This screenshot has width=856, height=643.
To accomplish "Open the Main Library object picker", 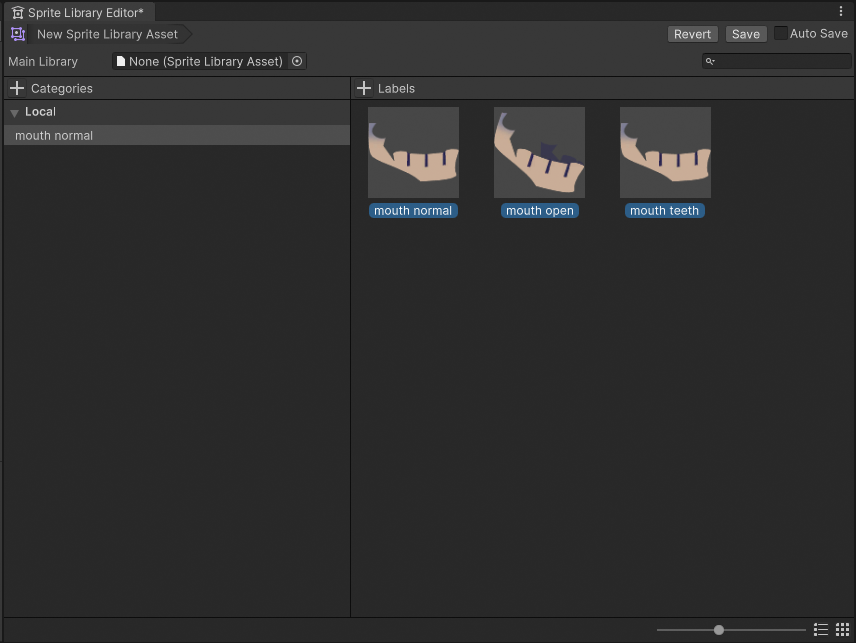I will (297, 61).
